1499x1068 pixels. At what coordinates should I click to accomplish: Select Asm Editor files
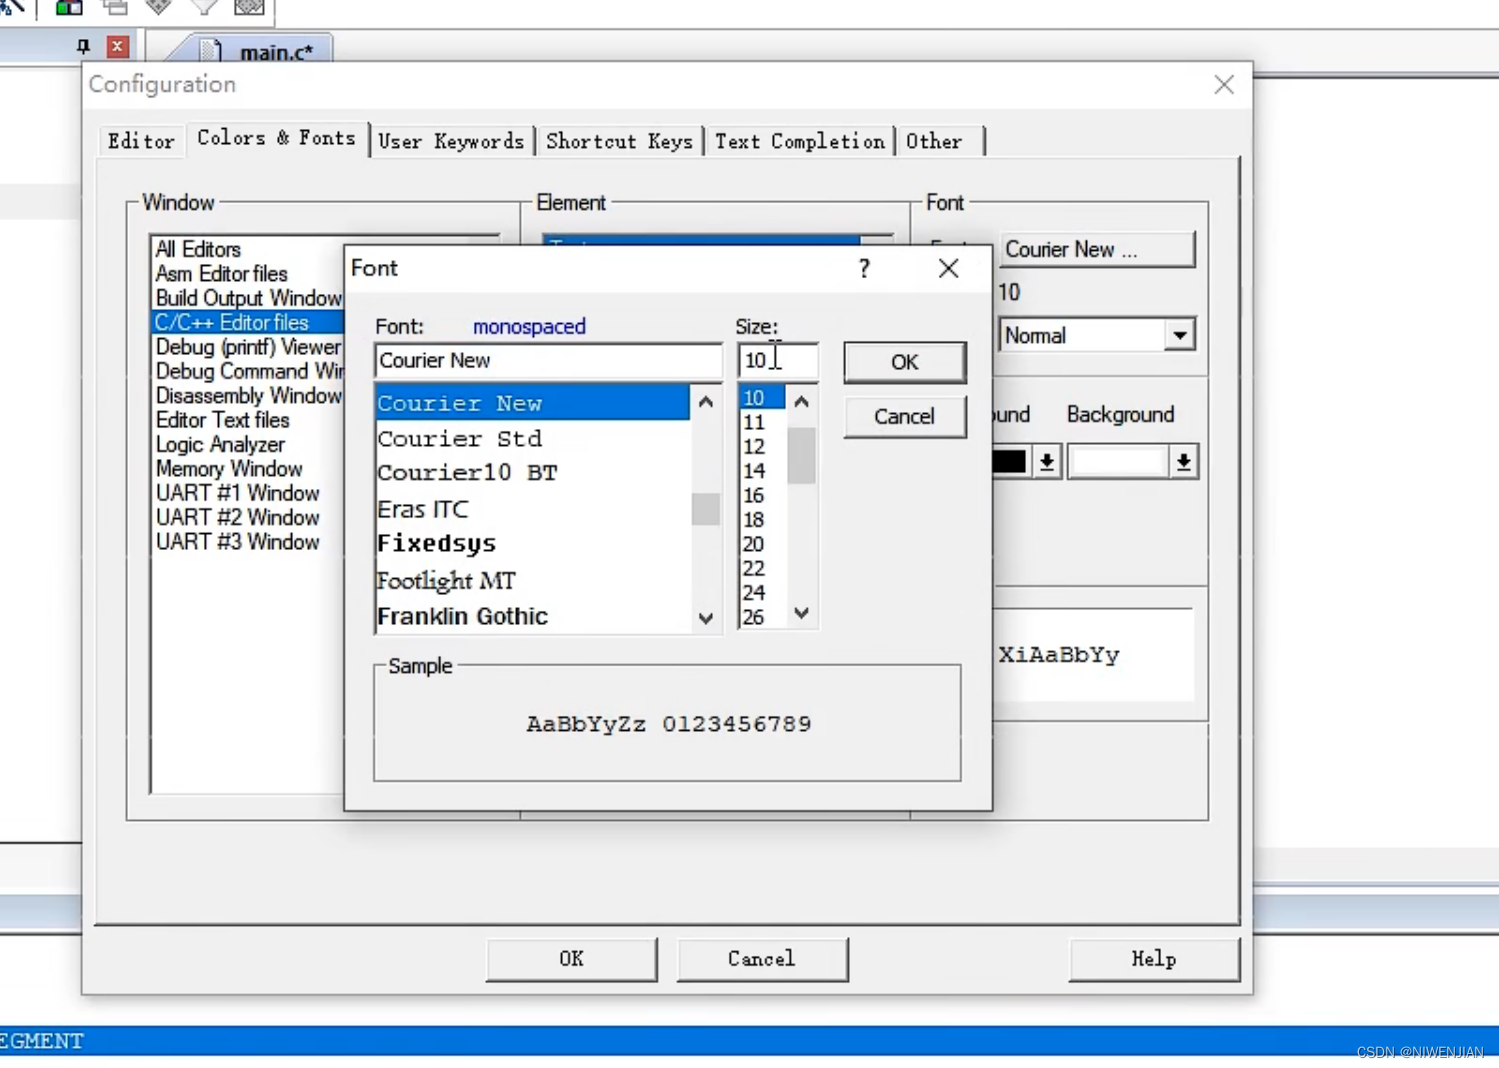pos(221,274)
